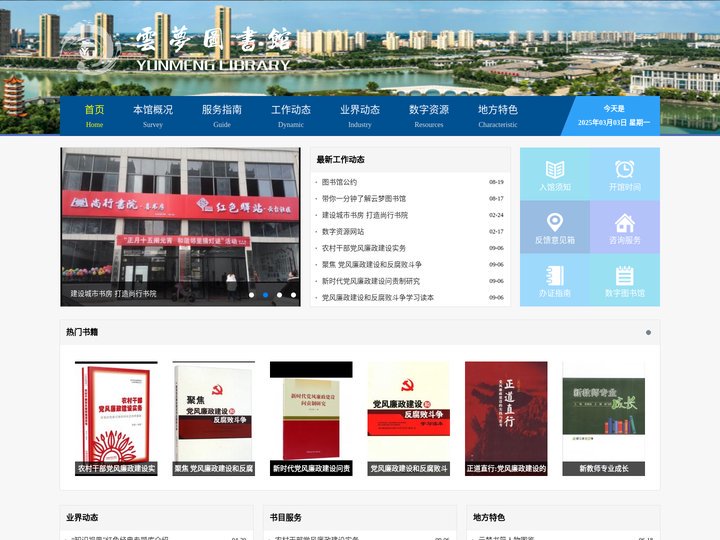Viewport: 720px width, 540px height.
Task: Open the 聚焦 党风廉政建设和反腐 book cover
Action: 214,418
